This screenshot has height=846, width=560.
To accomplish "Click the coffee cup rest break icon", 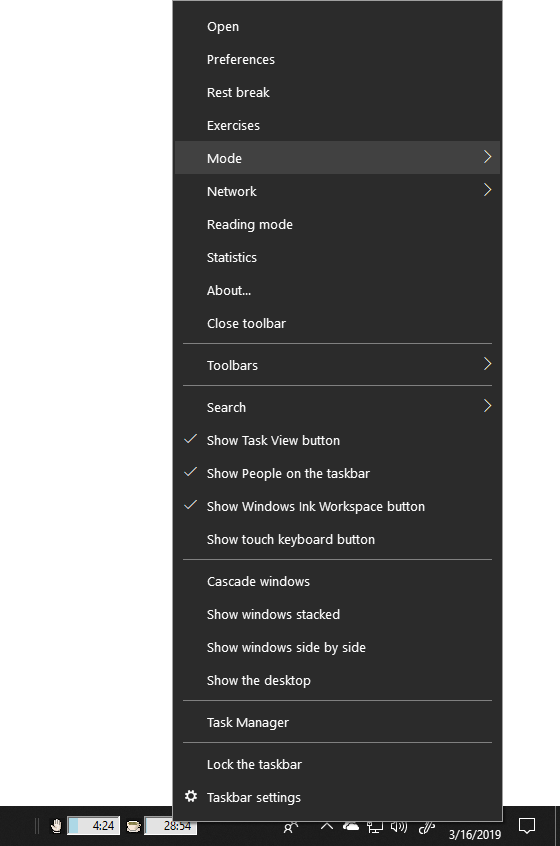I will 133,826.
